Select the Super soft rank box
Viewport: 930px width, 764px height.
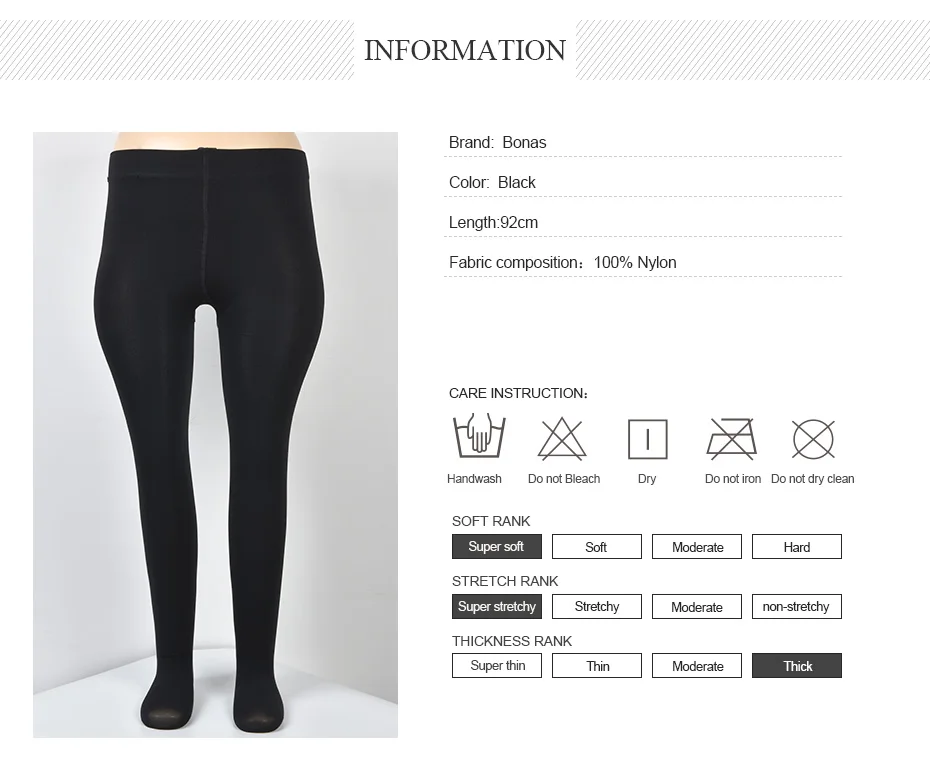click(x=497, y=546)
